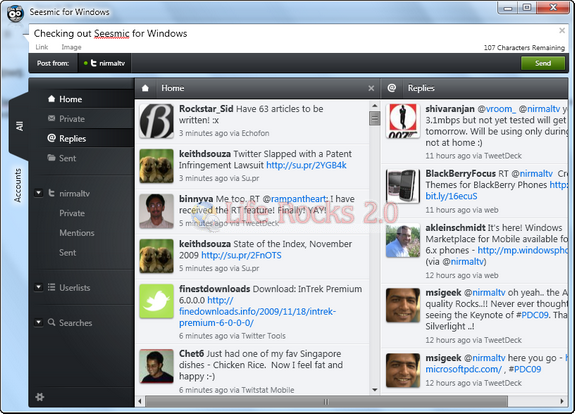This screenshot has height=414, width=575.
Task: Click binnyva's profile picture
Action: [x=157, y=211]
